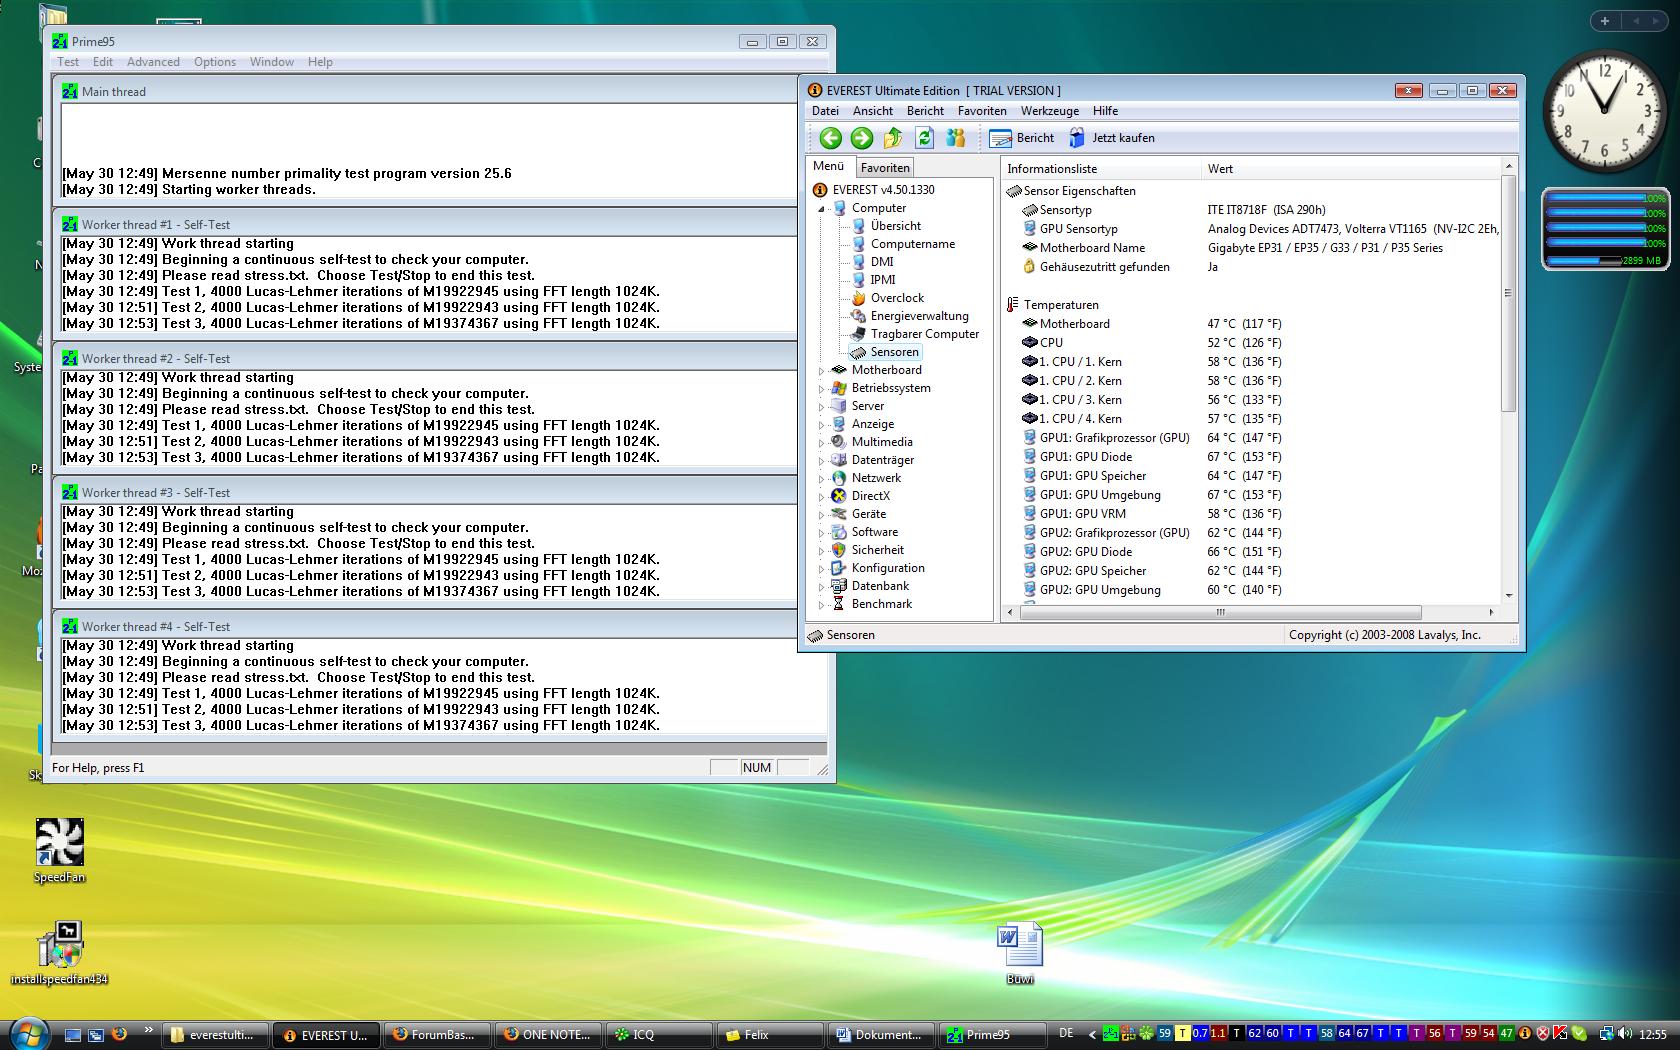Select Energieverwaltung in the EVEREST tree

coord(919,316)
